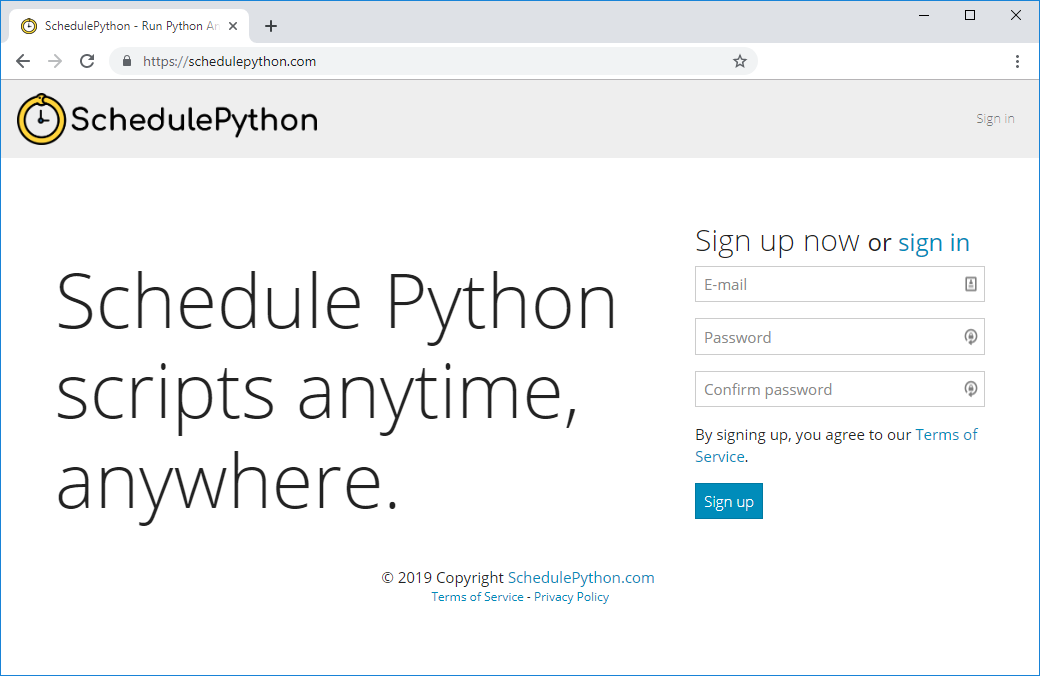Screen dimensions: 1040x676
Task: Click password manager icon in Confirm password field
Action: 970,389
